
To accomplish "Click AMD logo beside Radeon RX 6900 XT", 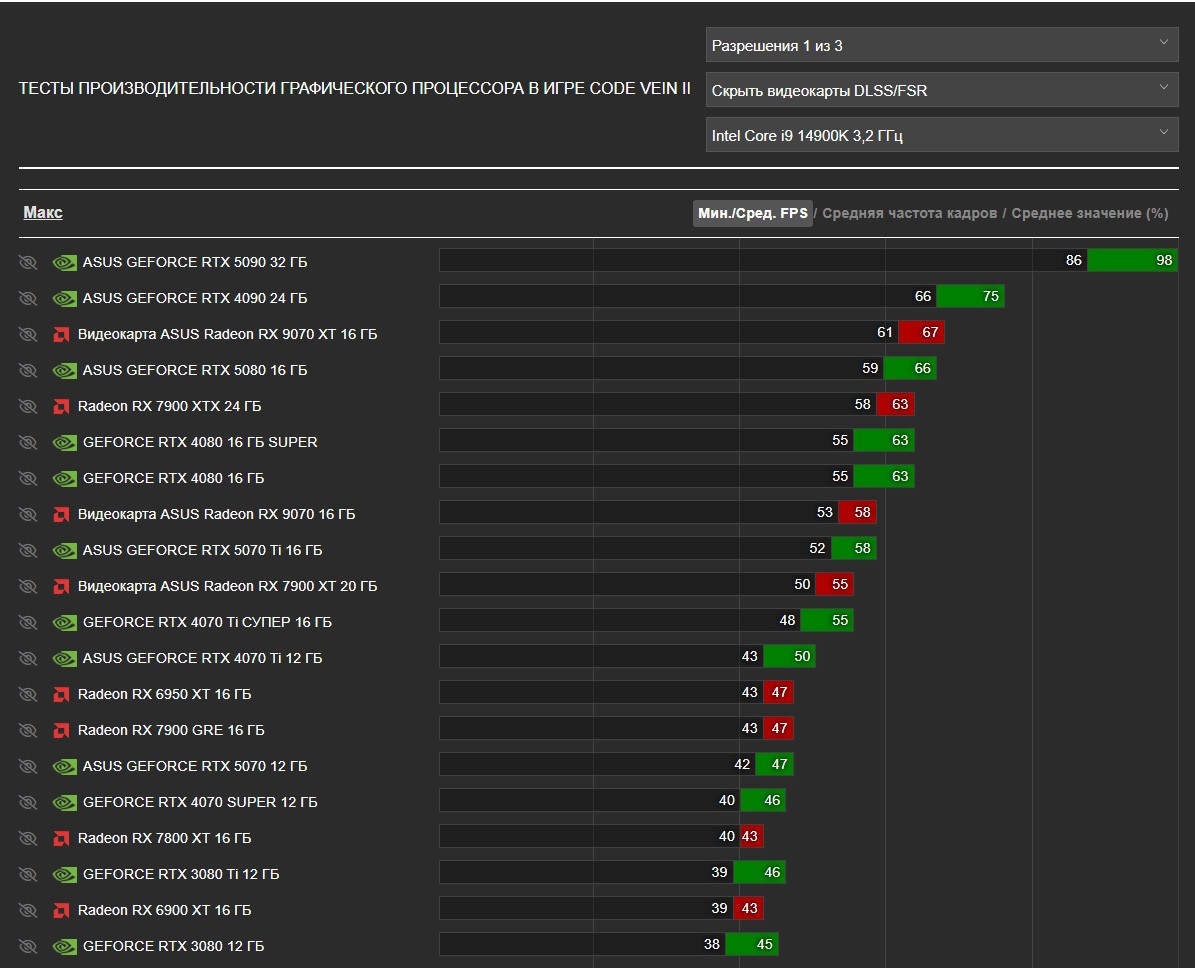I will click(61, 910).
